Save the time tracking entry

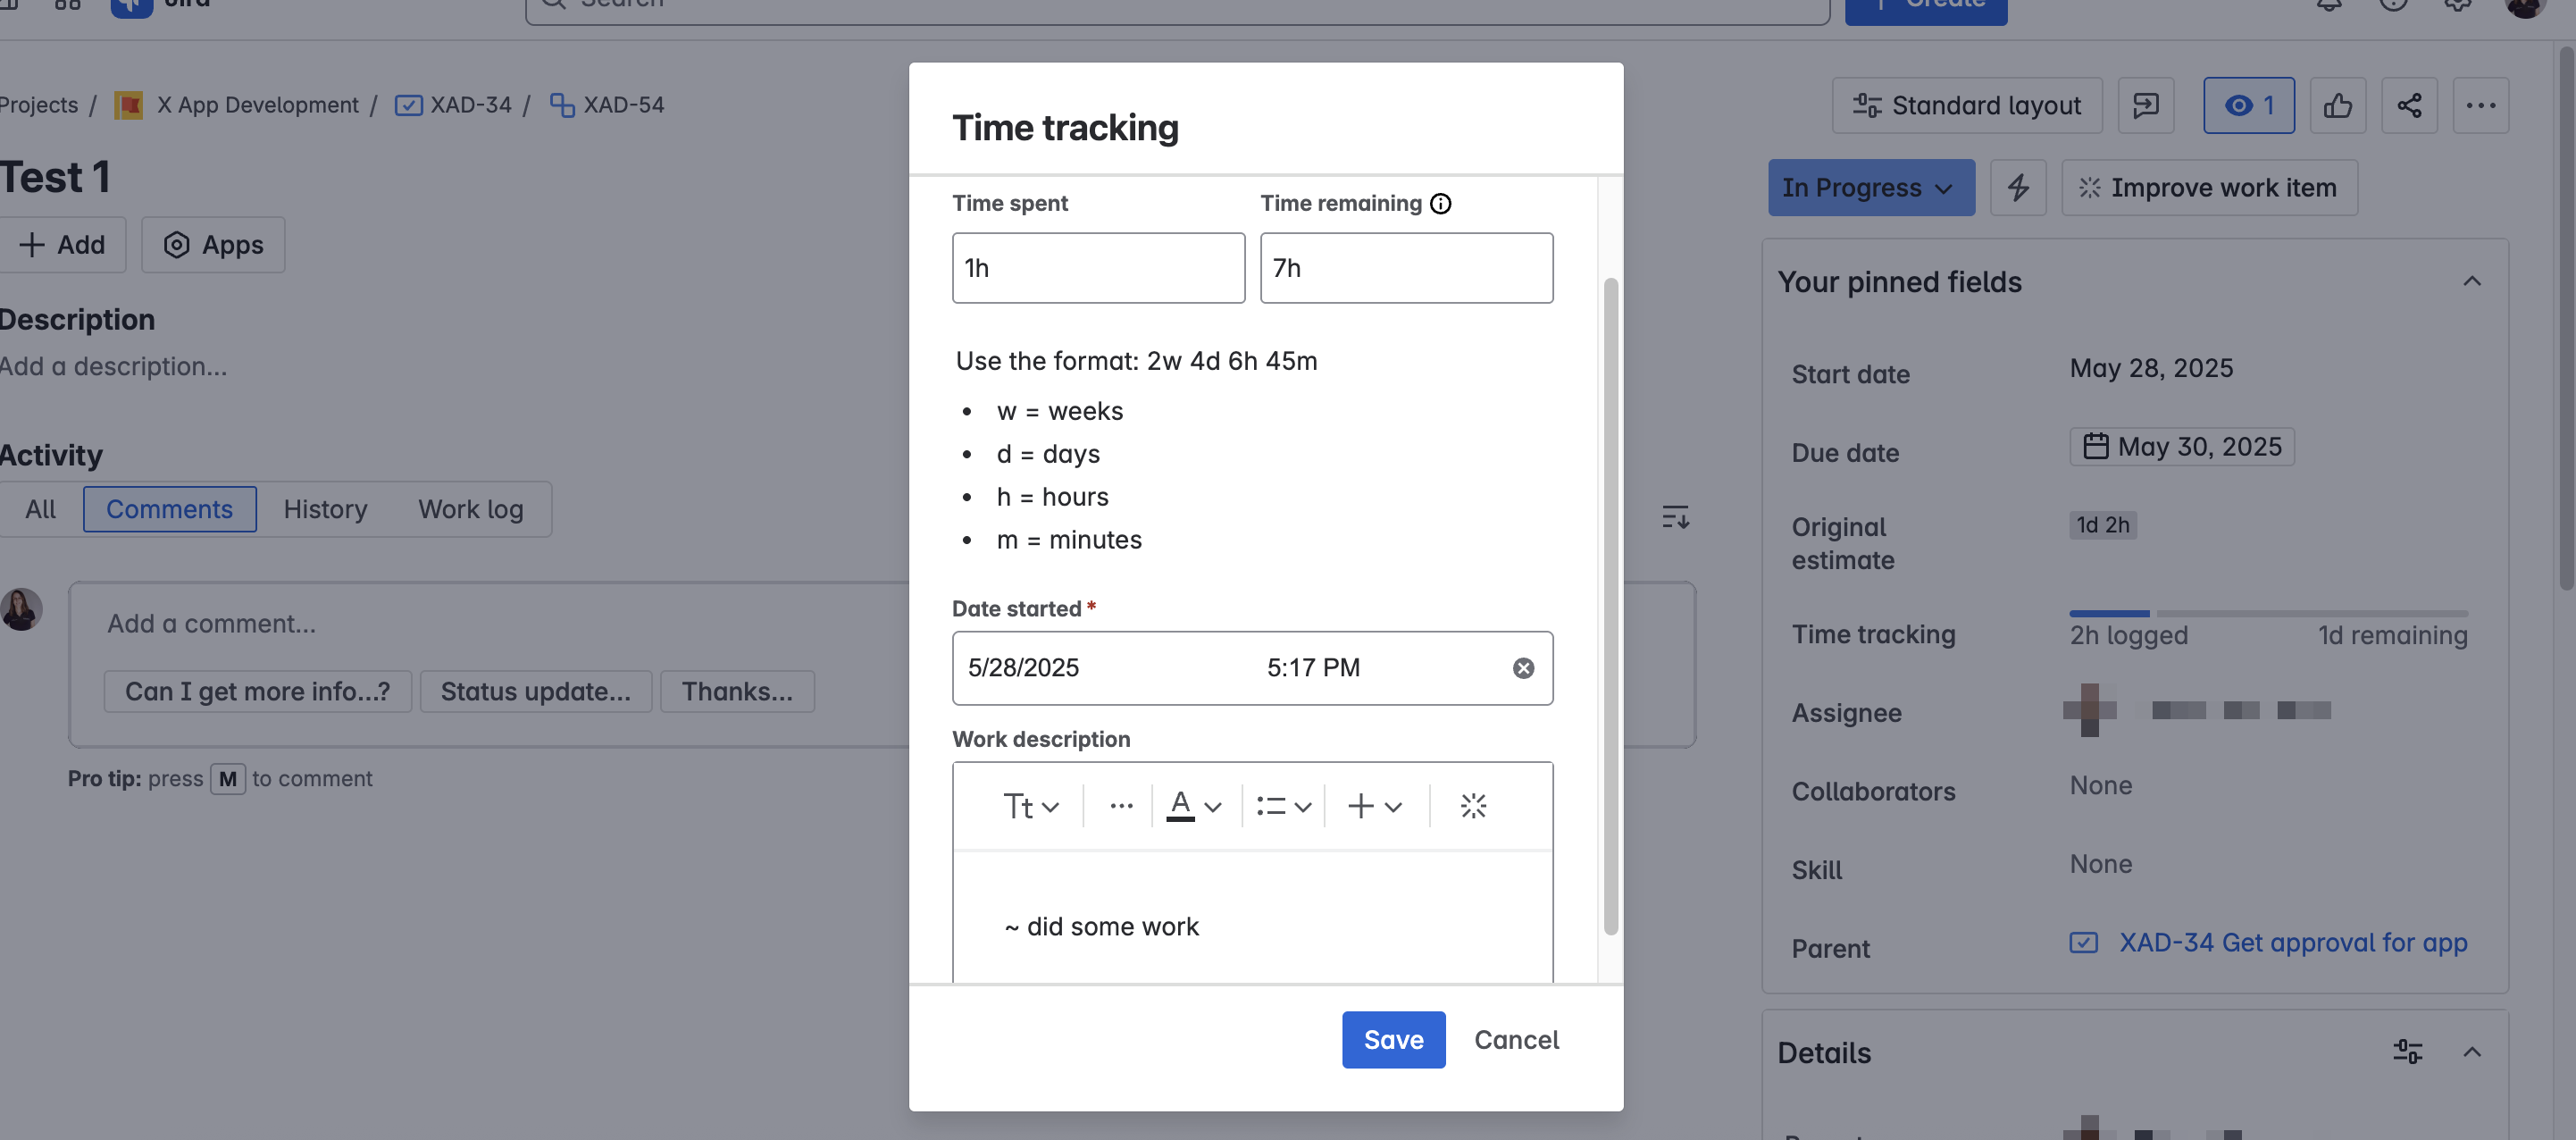pos(1392,1040)
